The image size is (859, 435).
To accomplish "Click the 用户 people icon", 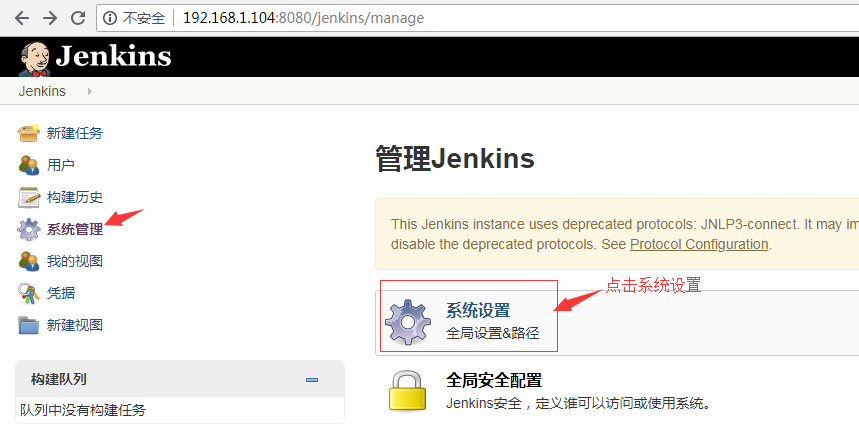I will pos(29,165).
